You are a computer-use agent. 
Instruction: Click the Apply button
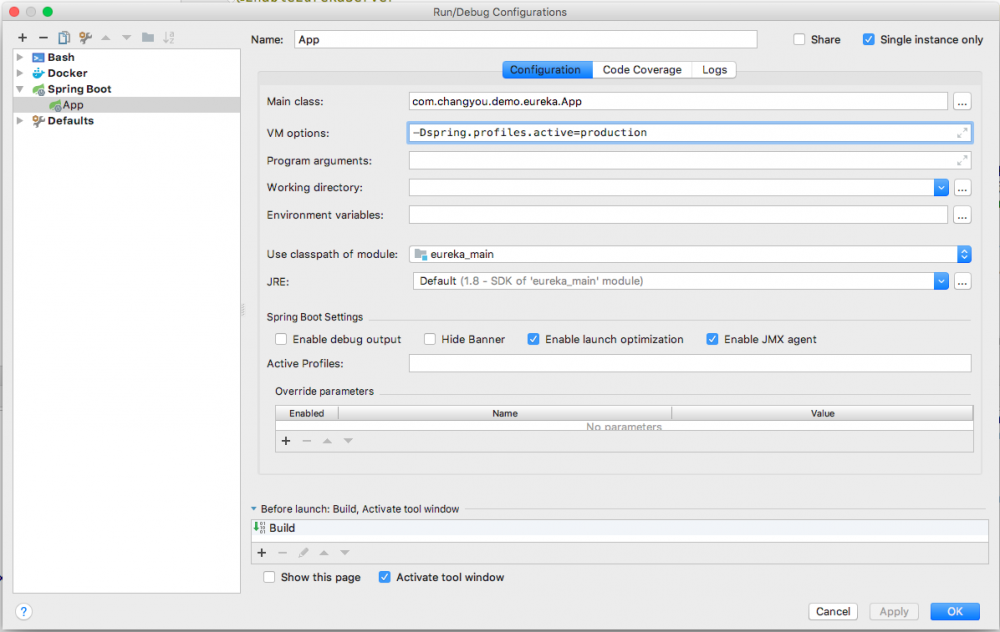click(x=894, y=612)
